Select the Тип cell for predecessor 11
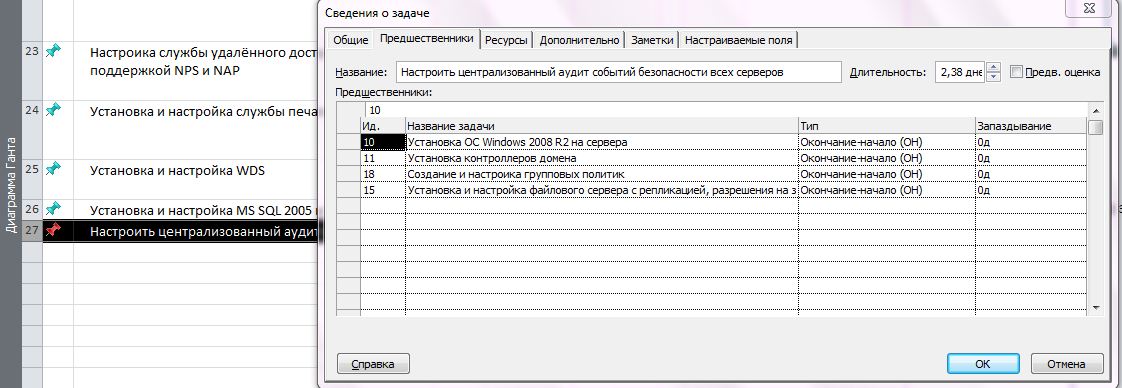This screenshot has width=1122, height=388. click(887, 157)
